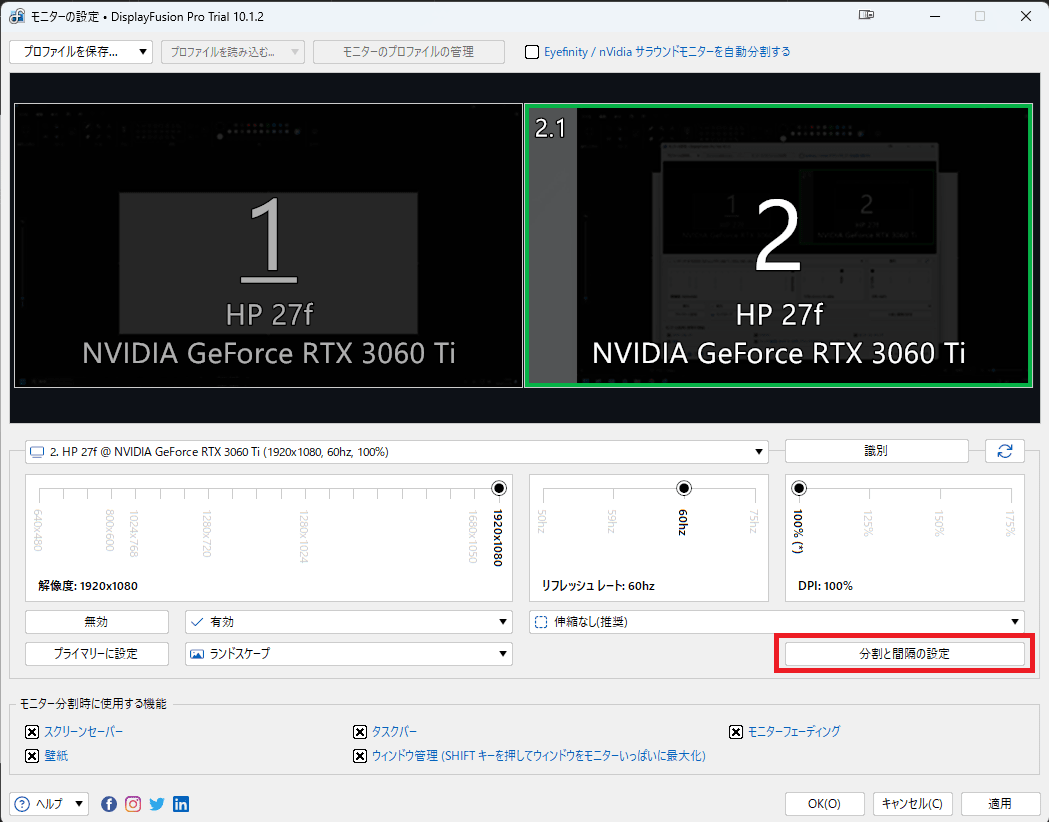The height and width of the screenshot is (822, 1049).
Task: Click the スクリーンセーバー link
Action: tap(84, 732)
